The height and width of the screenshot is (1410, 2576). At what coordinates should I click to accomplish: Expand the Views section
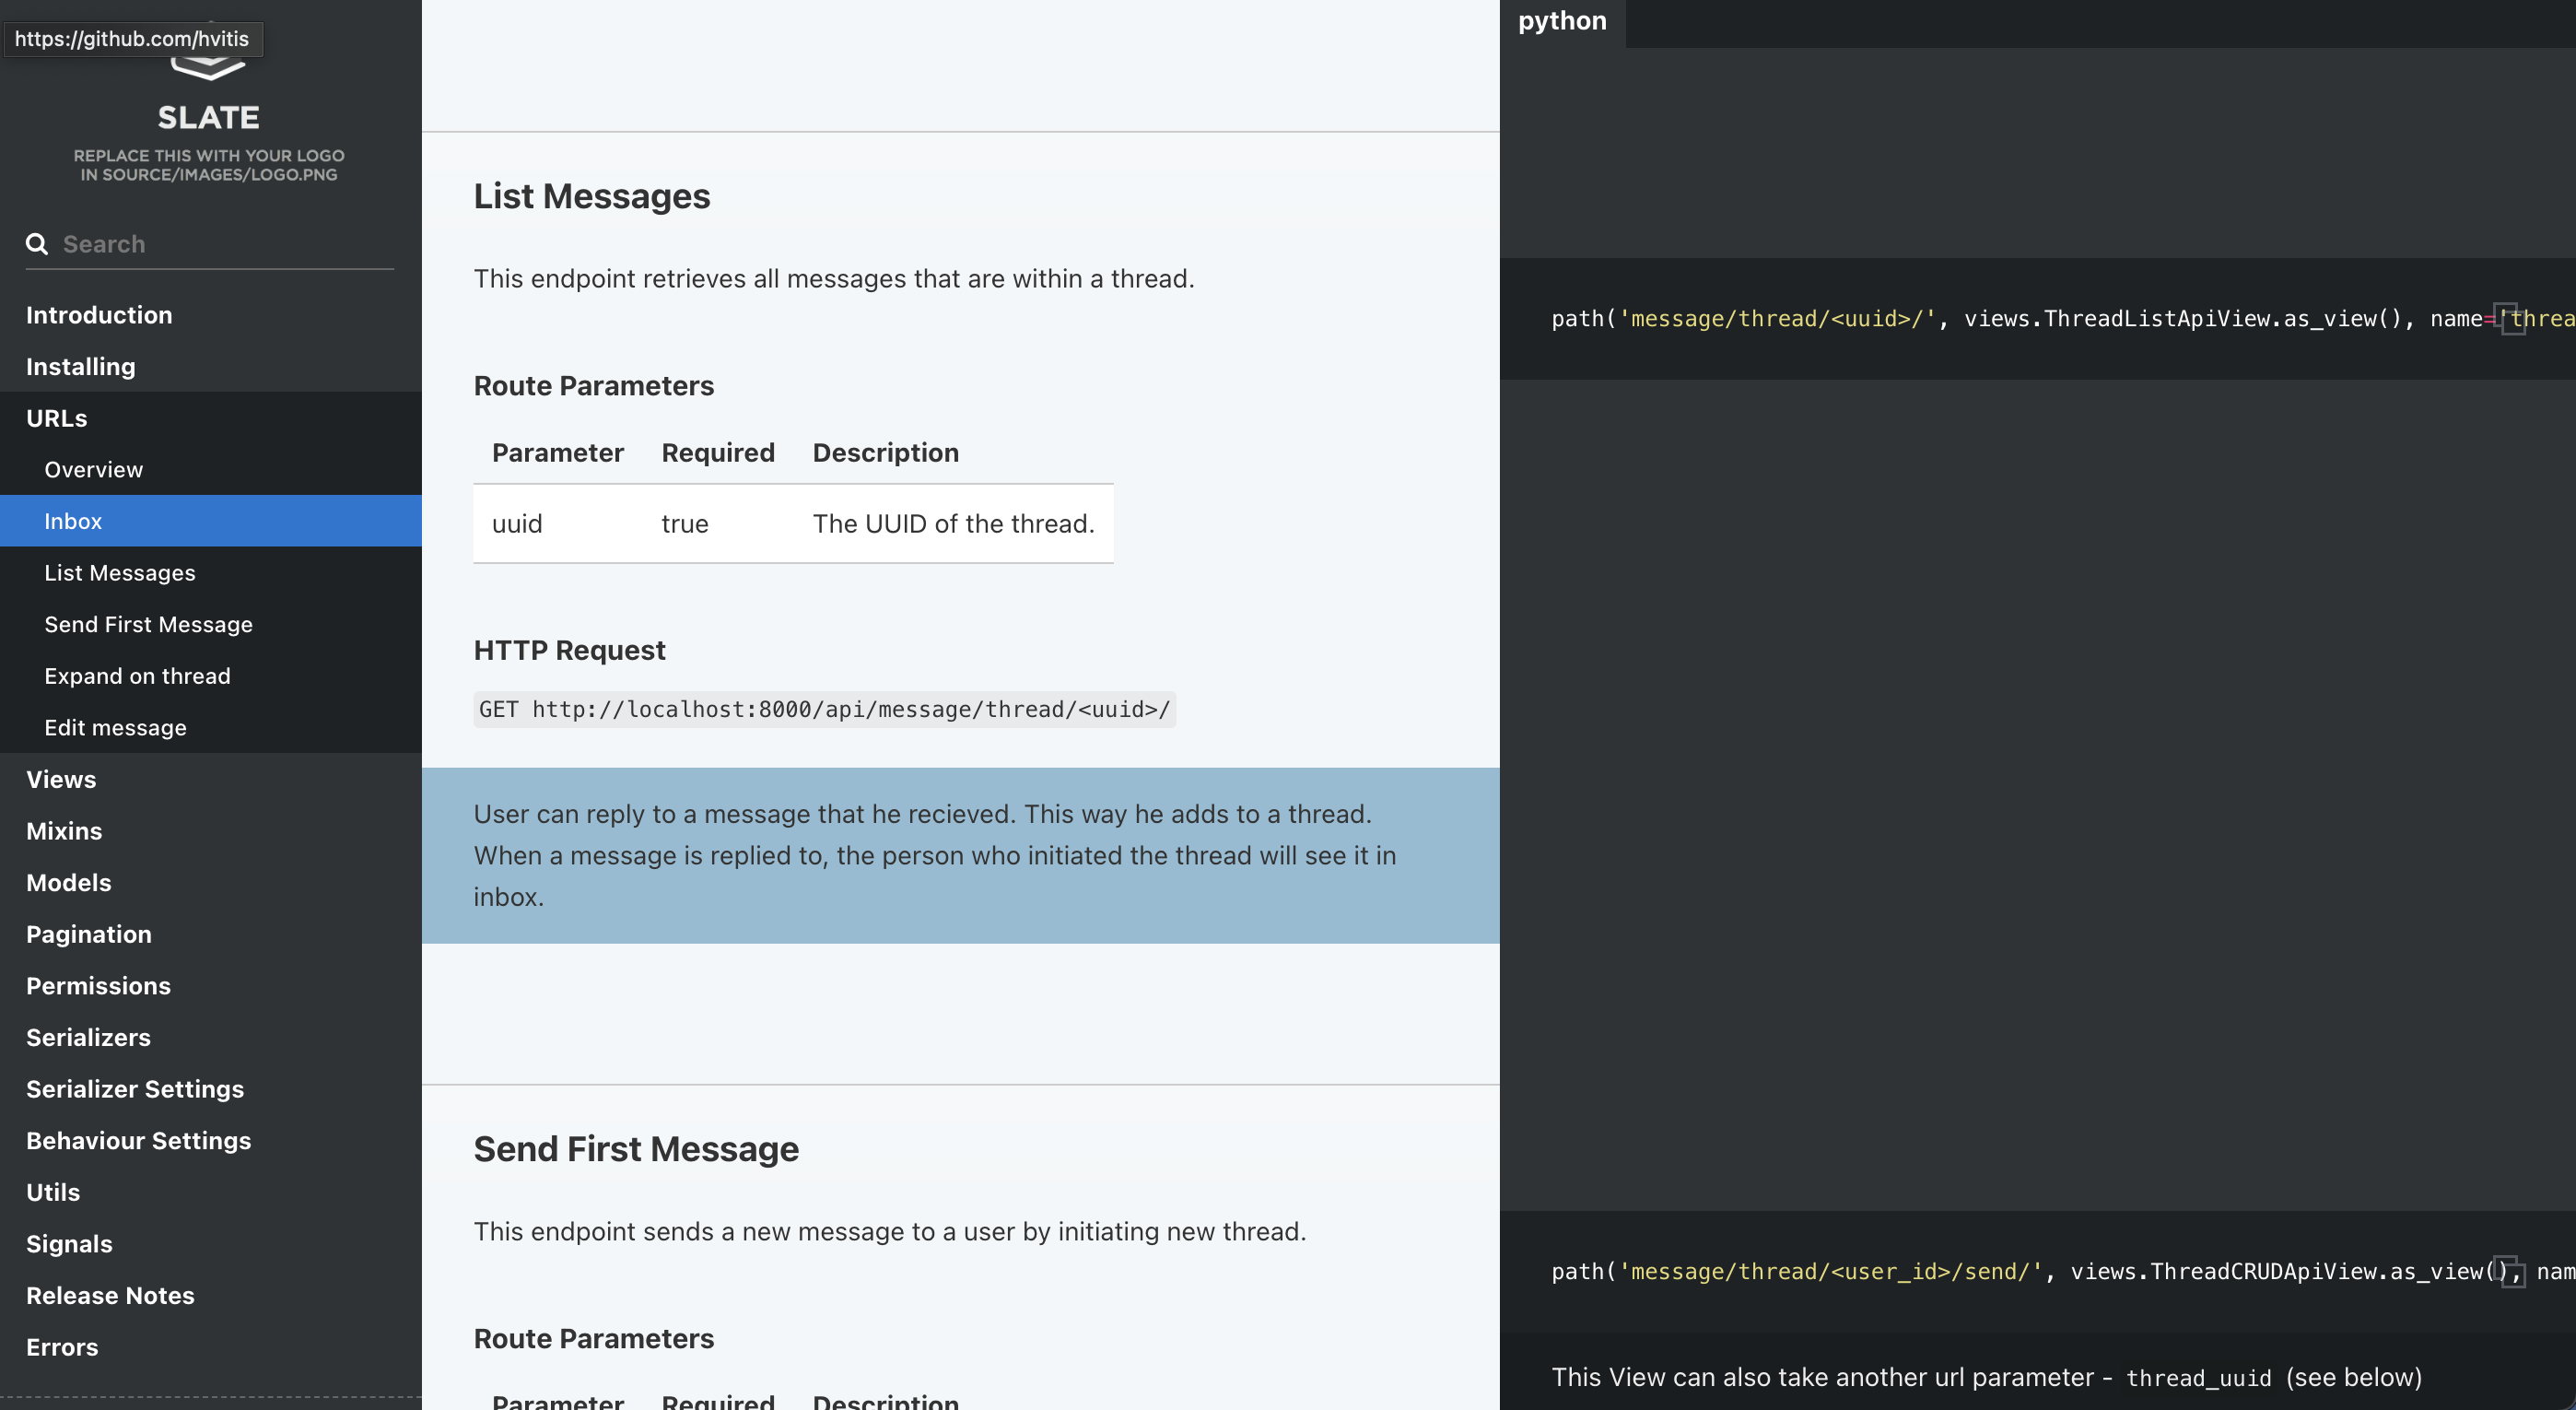61,779
